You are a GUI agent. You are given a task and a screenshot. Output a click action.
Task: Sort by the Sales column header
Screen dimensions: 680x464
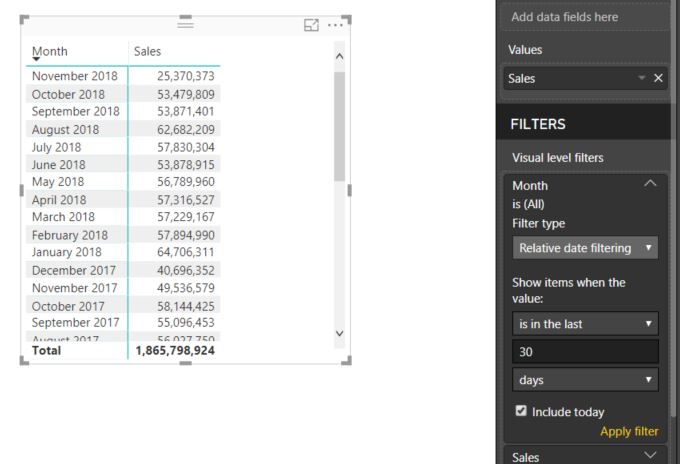coord(147,51)
